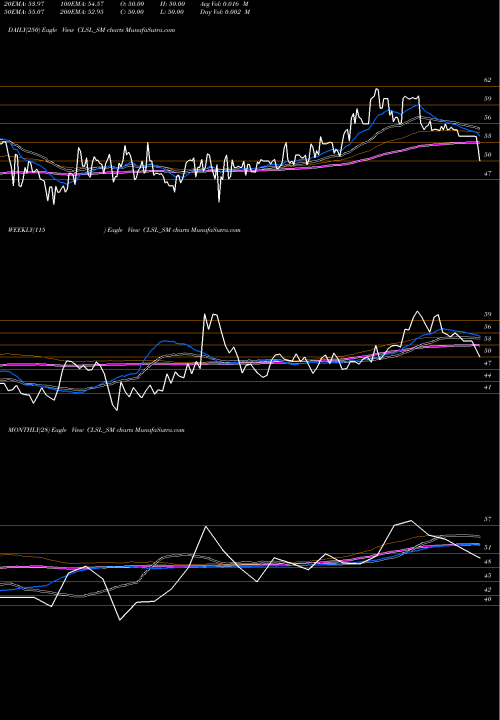Screen dimensions: 500x720
Task: Click the WEEKLY Eagle View chart title
Action: click(x=124, y=230)
